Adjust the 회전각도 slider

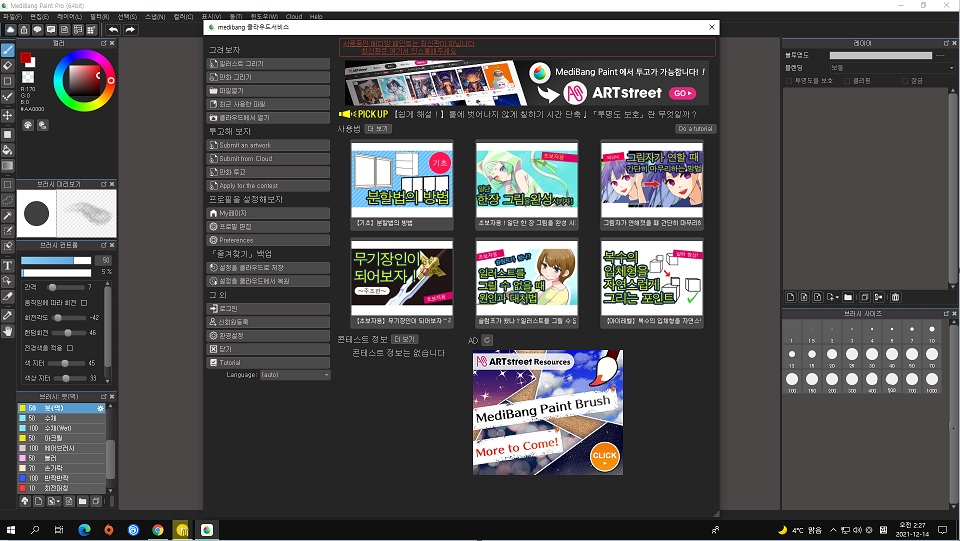tap(69, 318)
